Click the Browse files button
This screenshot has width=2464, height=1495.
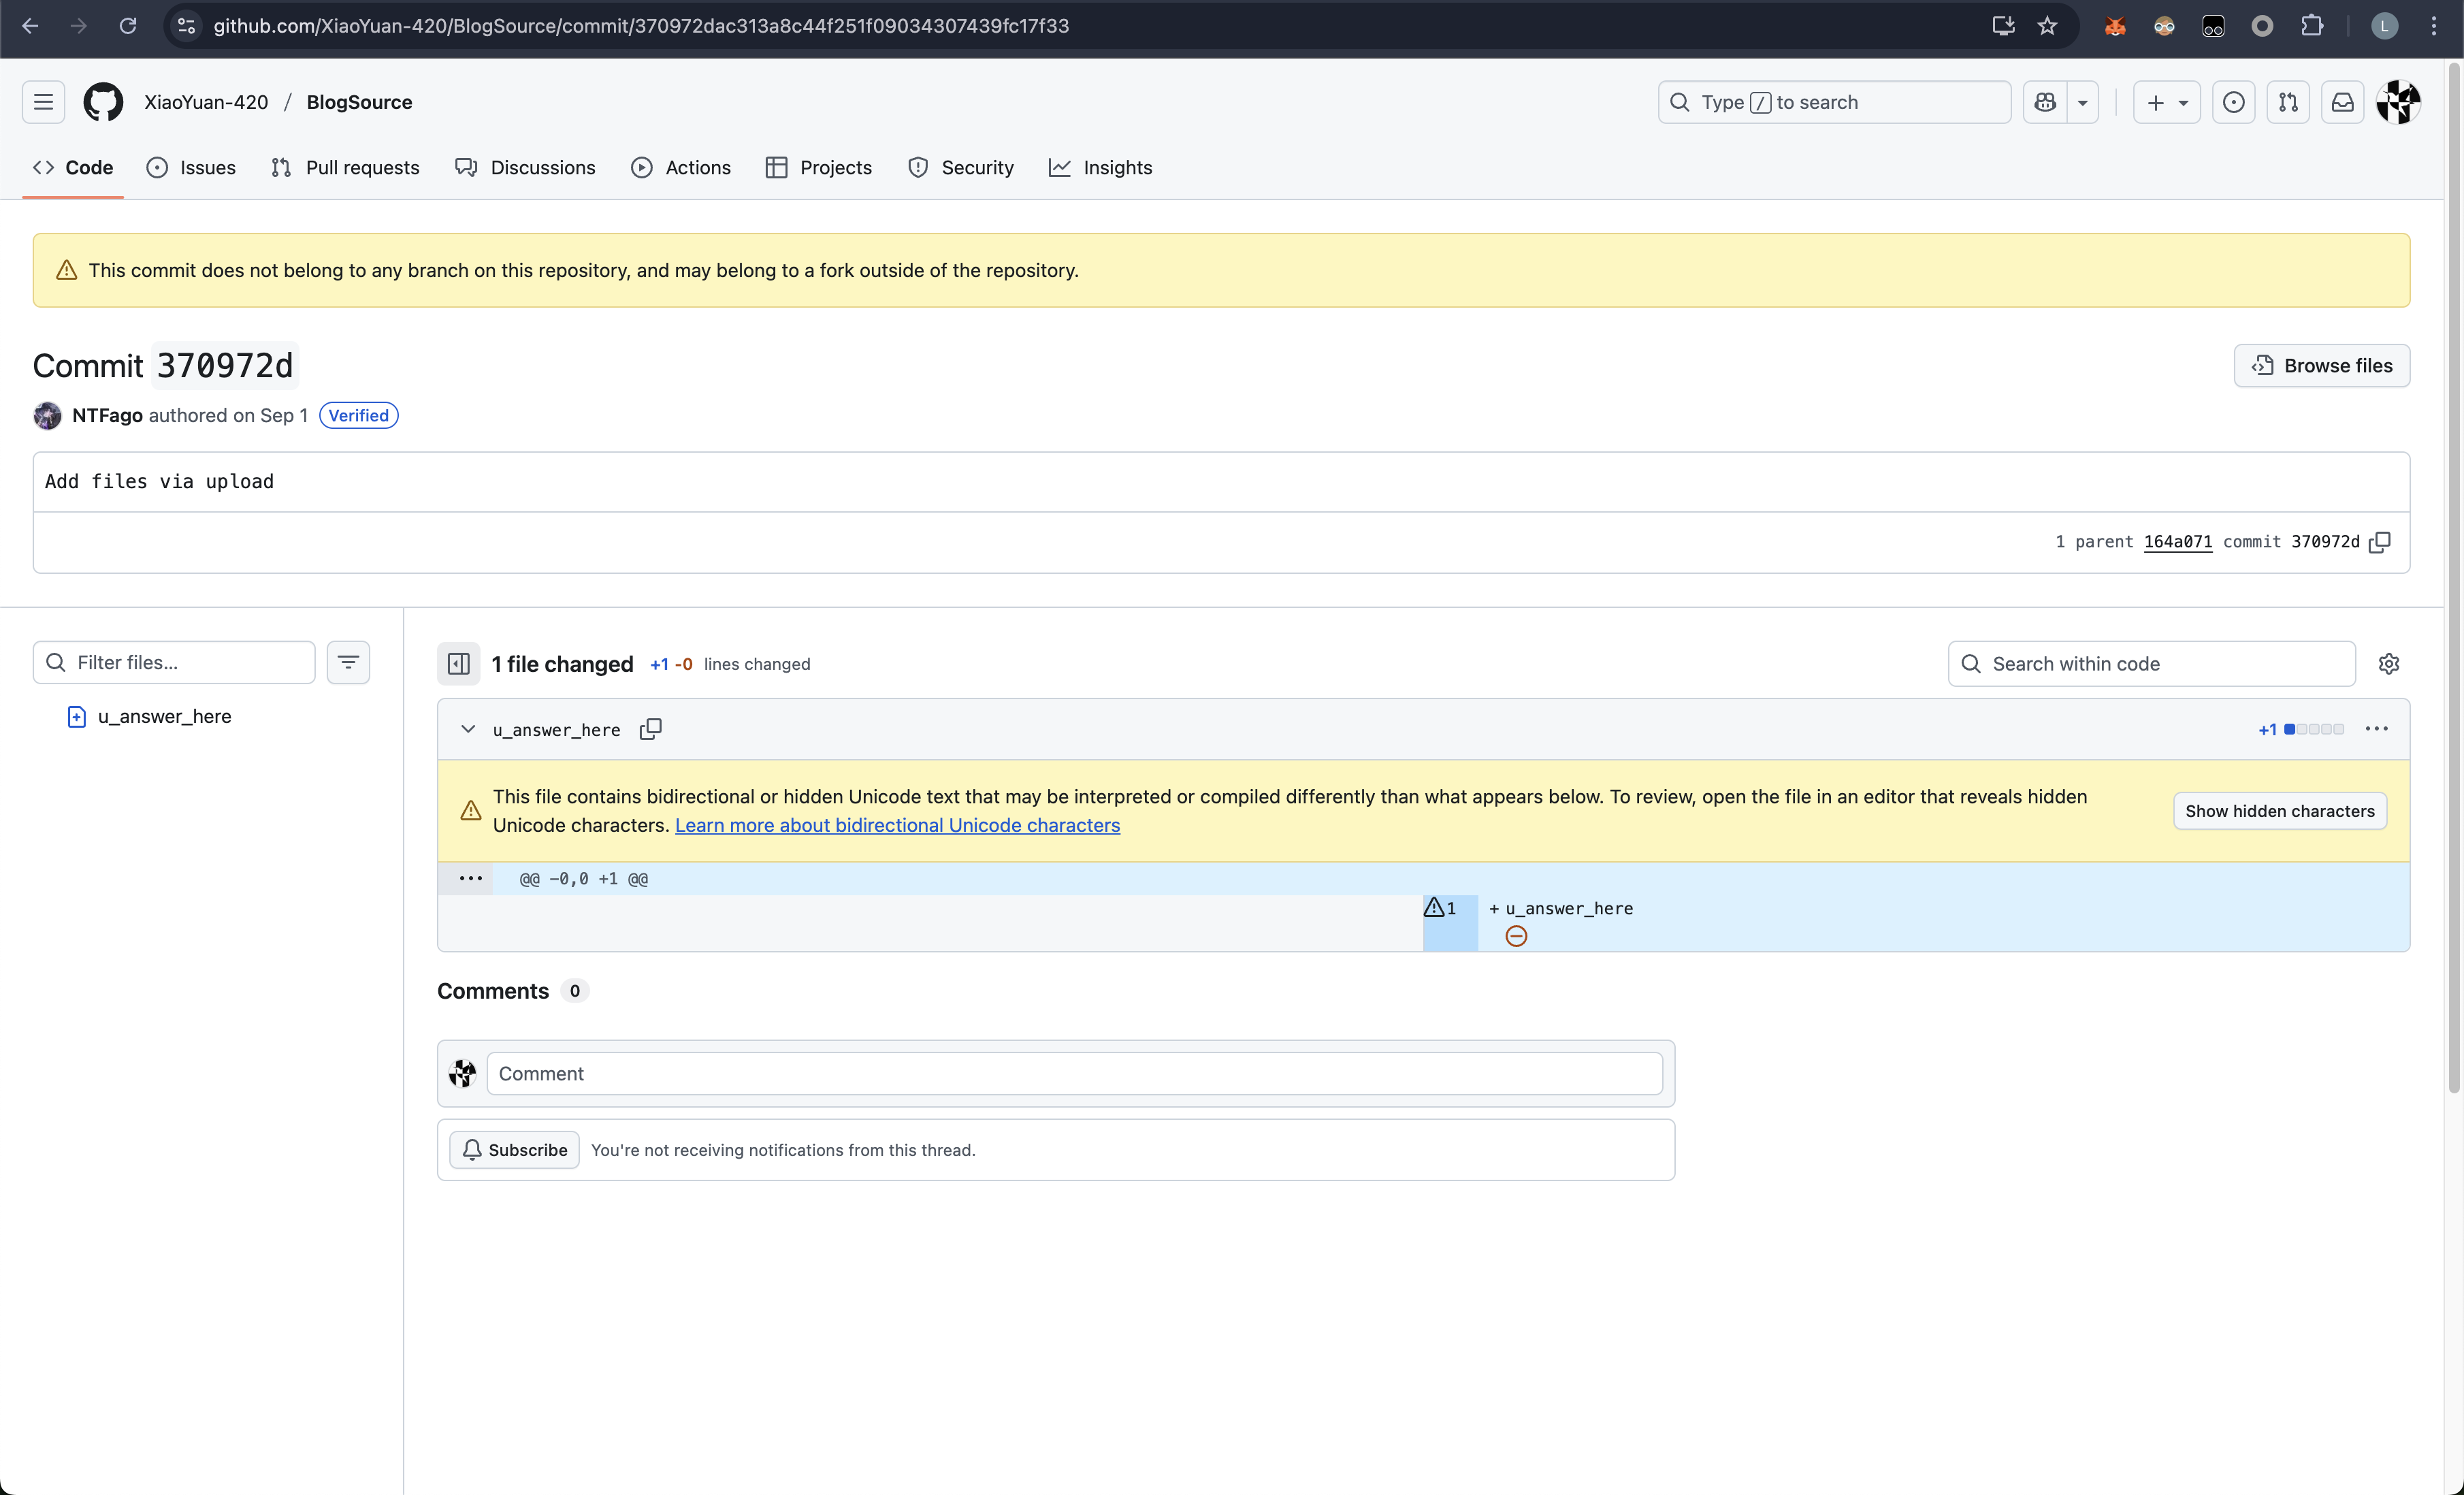[2321, 366]
